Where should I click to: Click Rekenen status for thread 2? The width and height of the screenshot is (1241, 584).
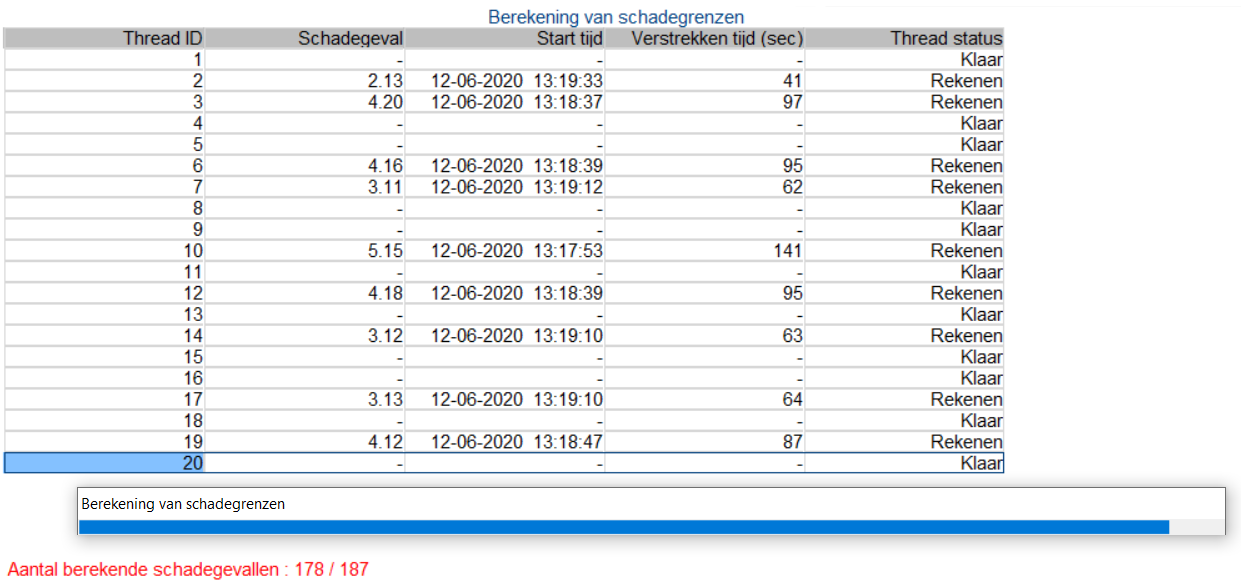904,81
